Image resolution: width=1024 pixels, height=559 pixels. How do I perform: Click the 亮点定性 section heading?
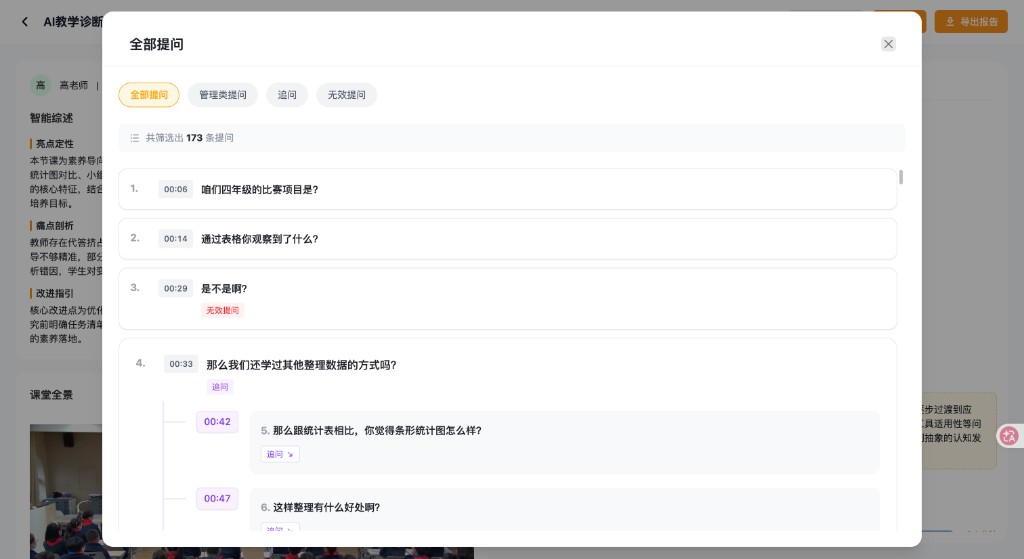click(x=55, y=144)
